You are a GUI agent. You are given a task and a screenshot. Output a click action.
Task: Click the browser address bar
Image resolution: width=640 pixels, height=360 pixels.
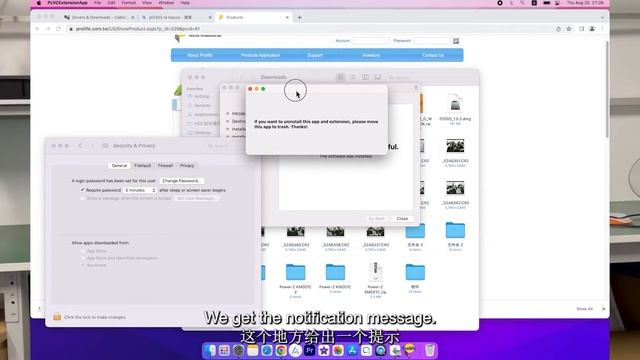pyautogui.click(x=308, y=29)
